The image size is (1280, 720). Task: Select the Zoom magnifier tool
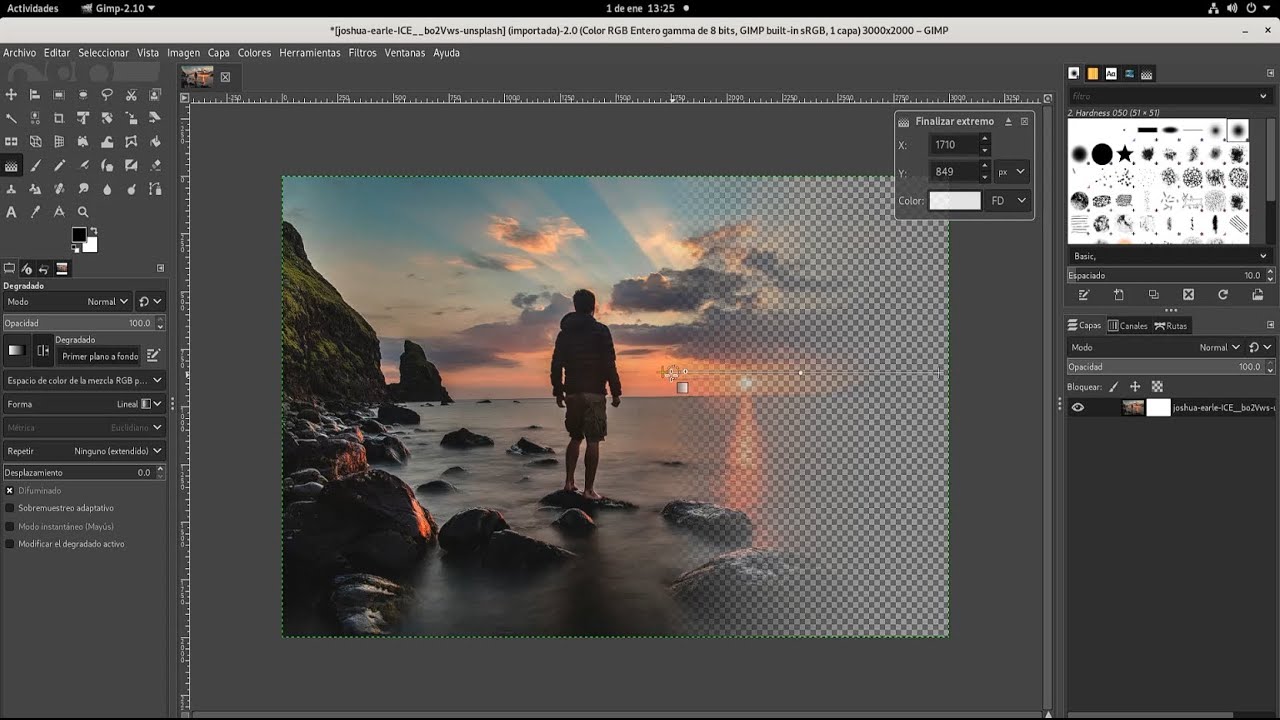pyautogui.click(x=83, y=212)
